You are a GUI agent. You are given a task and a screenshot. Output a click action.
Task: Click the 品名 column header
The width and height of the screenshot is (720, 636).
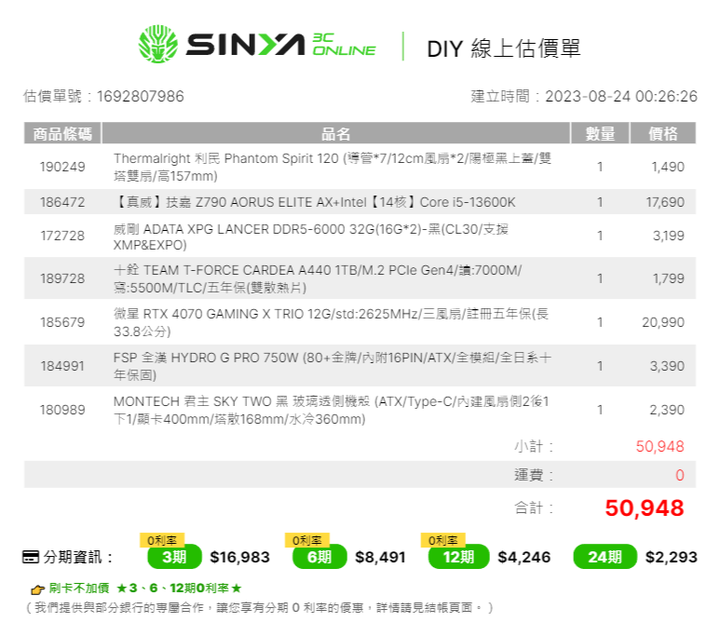point(336,134)
